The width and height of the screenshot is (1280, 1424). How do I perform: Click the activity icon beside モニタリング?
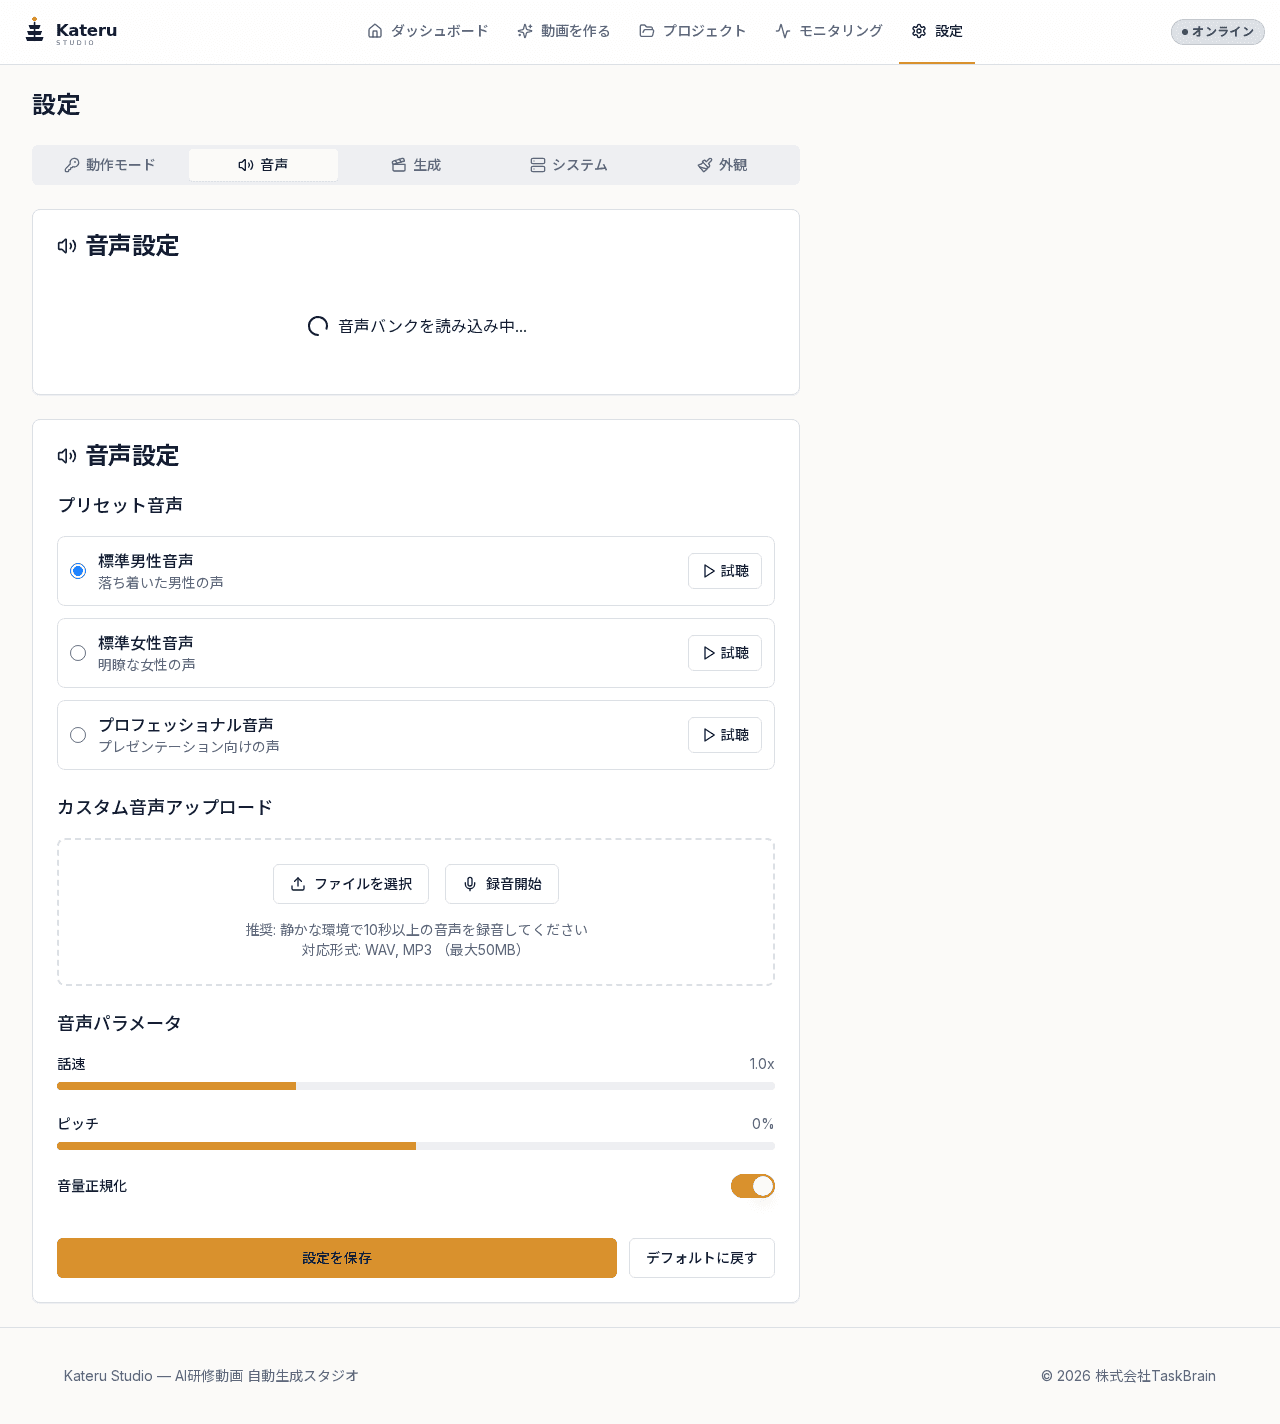[x=783, y=31]
